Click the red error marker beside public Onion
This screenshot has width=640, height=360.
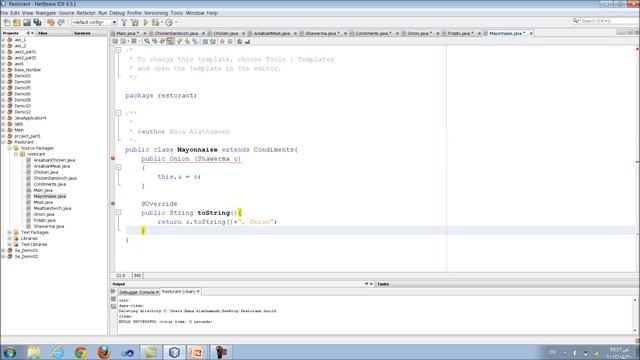(113, 158)
